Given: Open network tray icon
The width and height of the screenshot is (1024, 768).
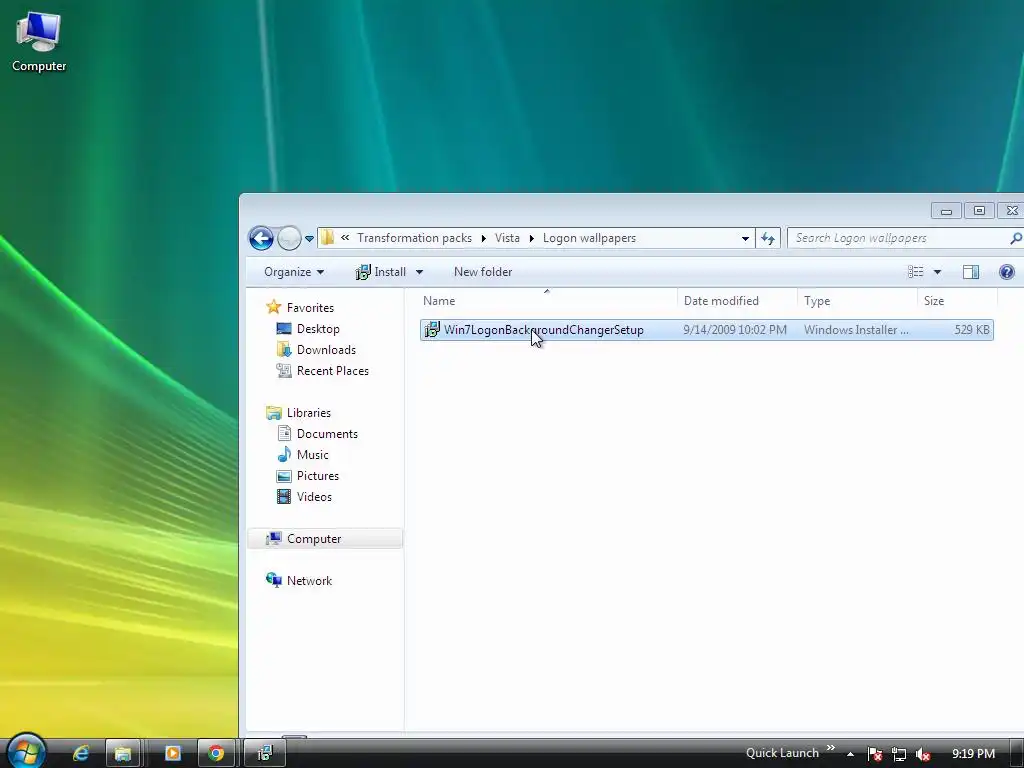Looking at the screenshot, I should pos(899,754).
